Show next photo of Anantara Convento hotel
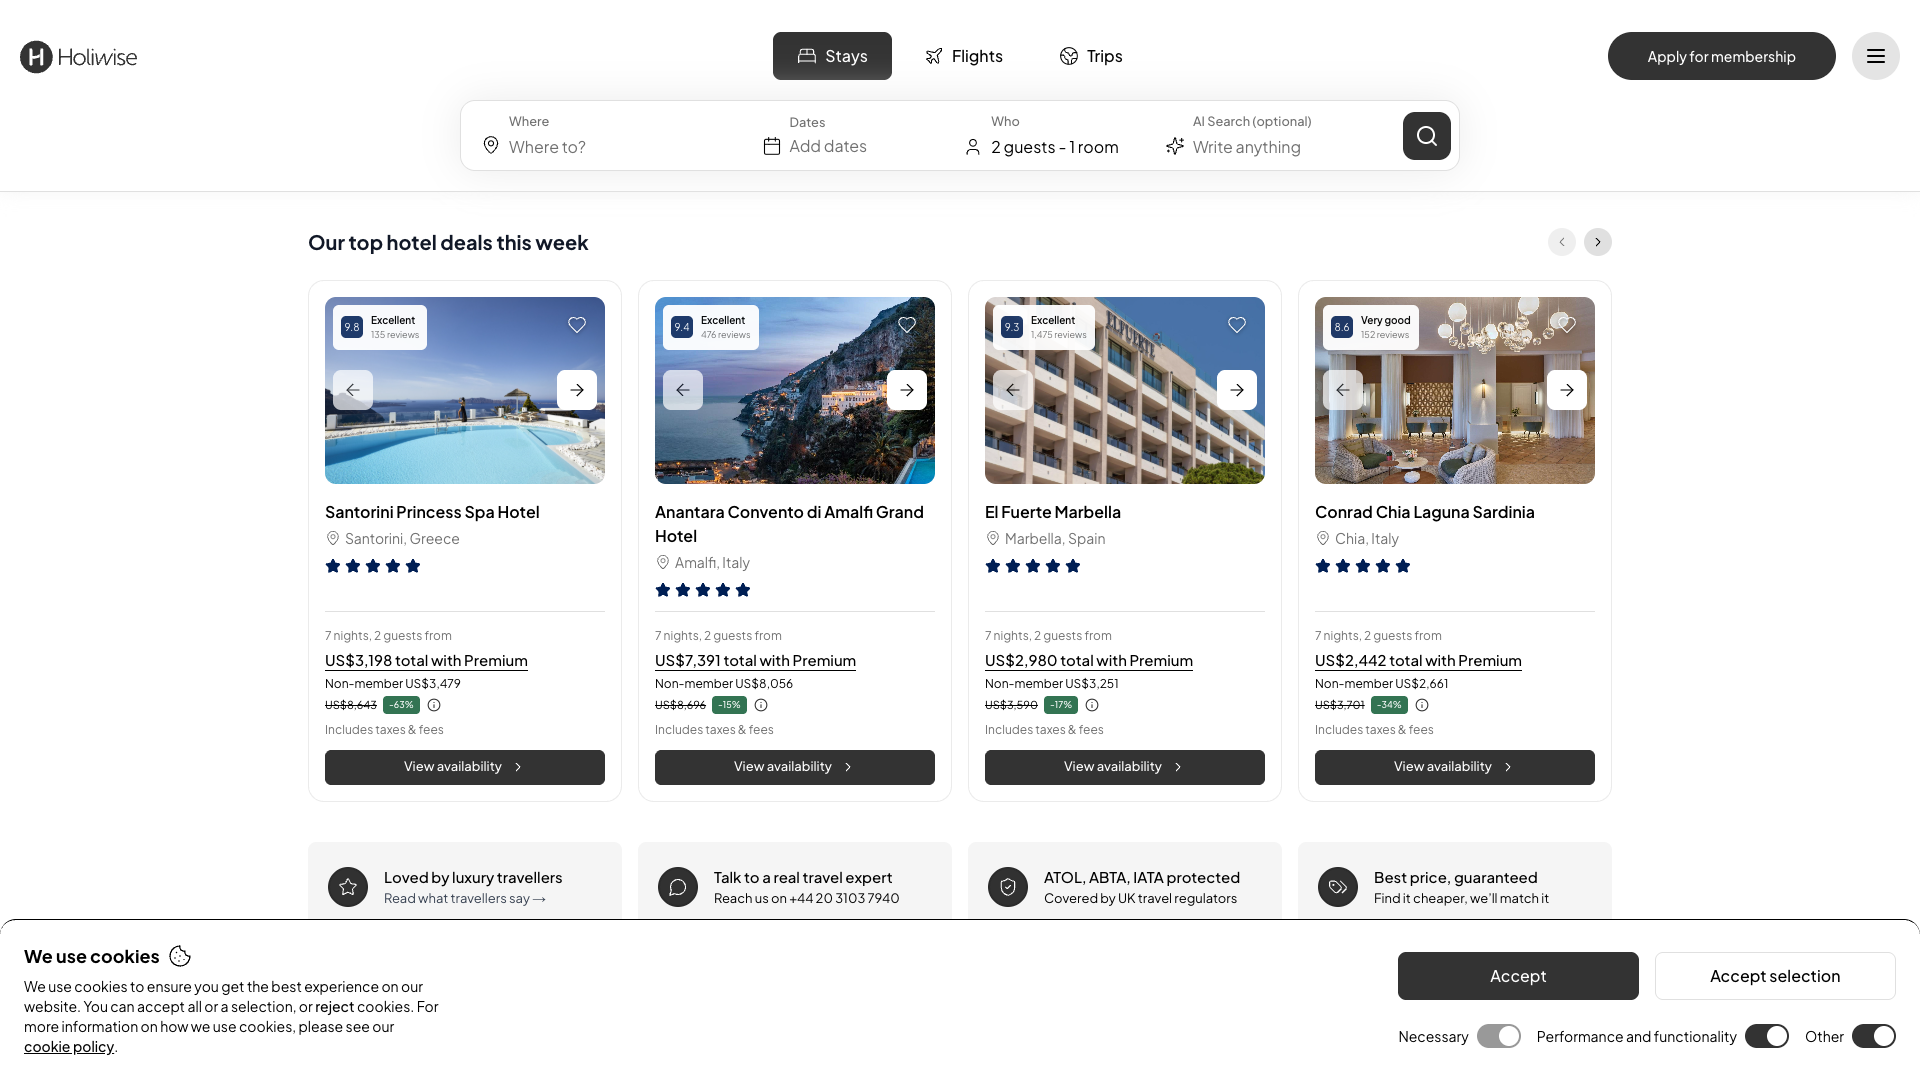 click(907, 390)
